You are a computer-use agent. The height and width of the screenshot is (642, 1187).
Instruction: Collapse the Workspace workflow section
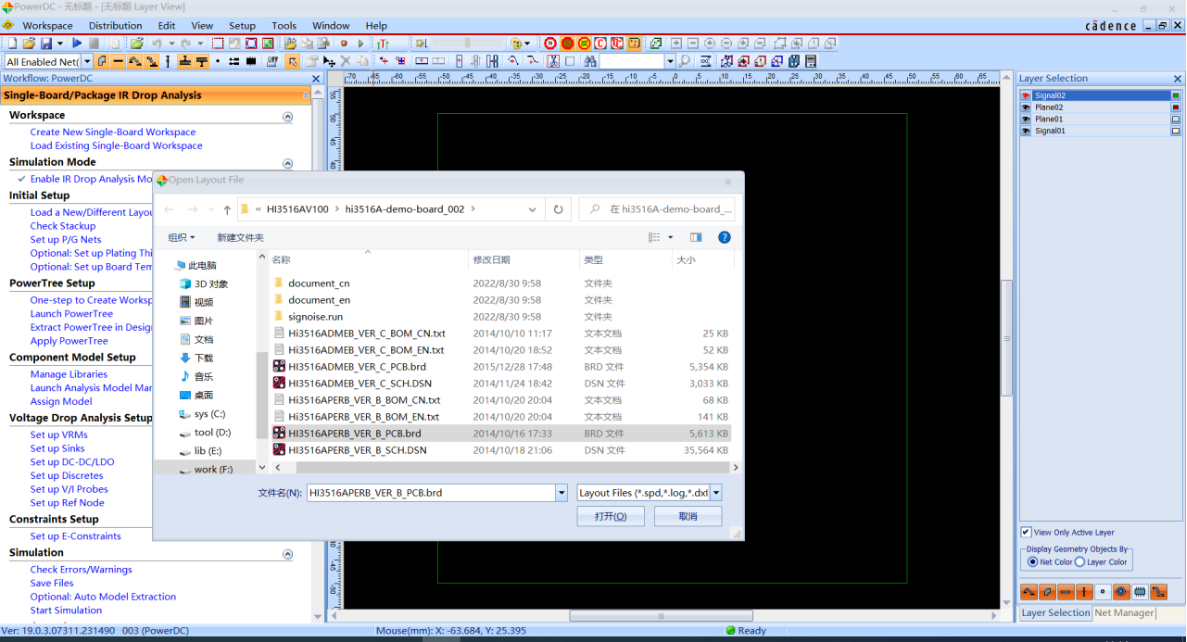[288, 117]
